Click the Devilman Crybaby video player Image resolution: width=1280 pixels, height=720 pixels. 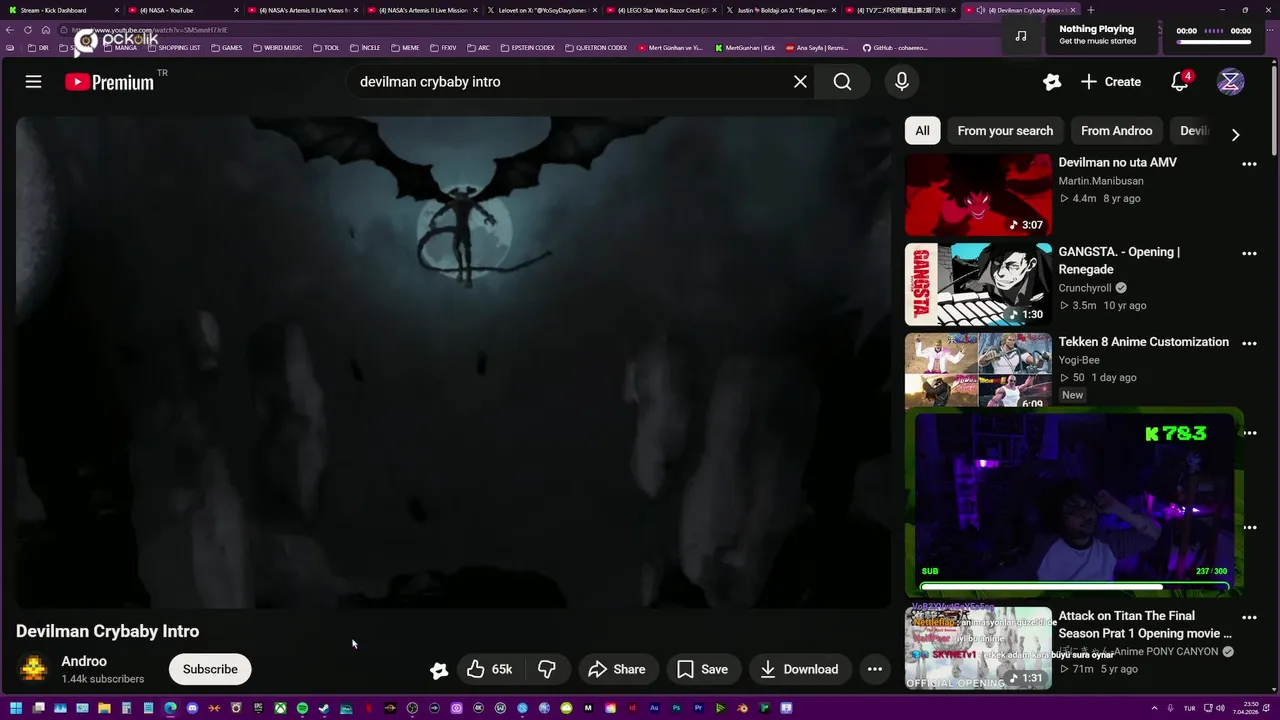tap(453, 362)
